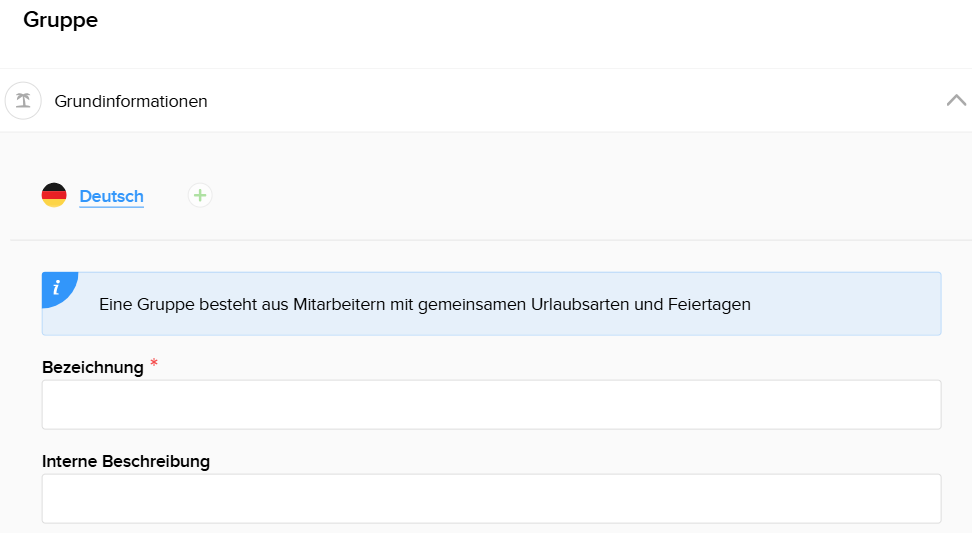The width and height of the screenshot is (972, 533).
Task: Click the divider line below the language tabs
Action: [491, 240]
